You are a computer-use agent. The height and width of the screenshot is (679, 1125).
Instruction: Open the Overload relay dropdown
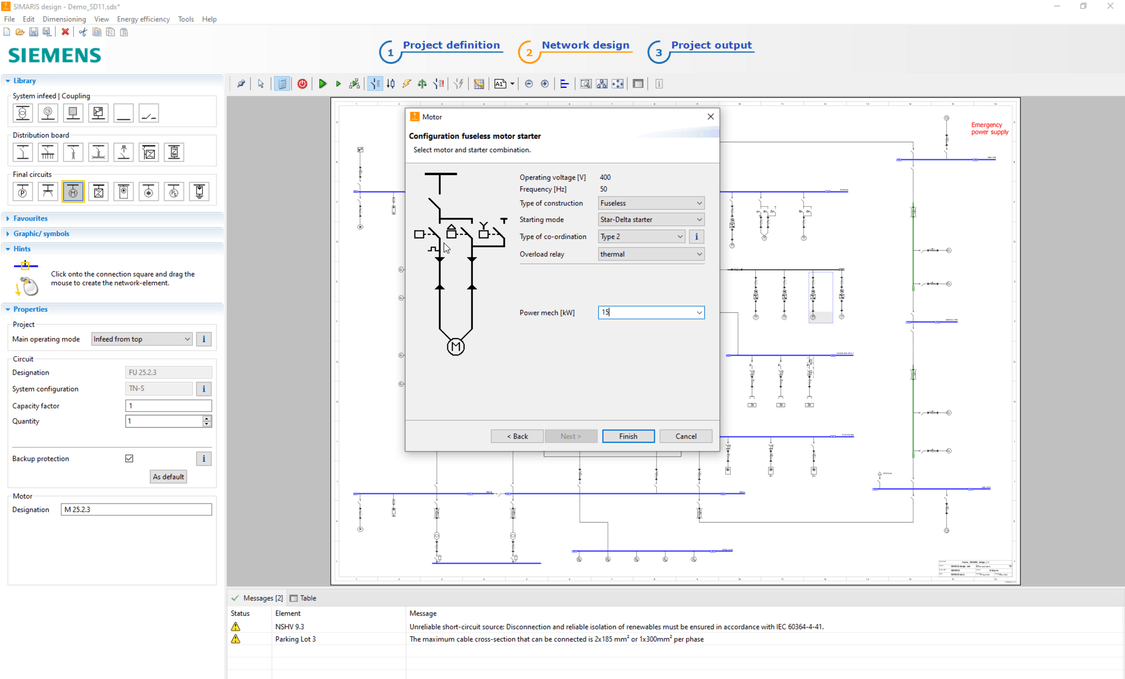pos(651,254)
